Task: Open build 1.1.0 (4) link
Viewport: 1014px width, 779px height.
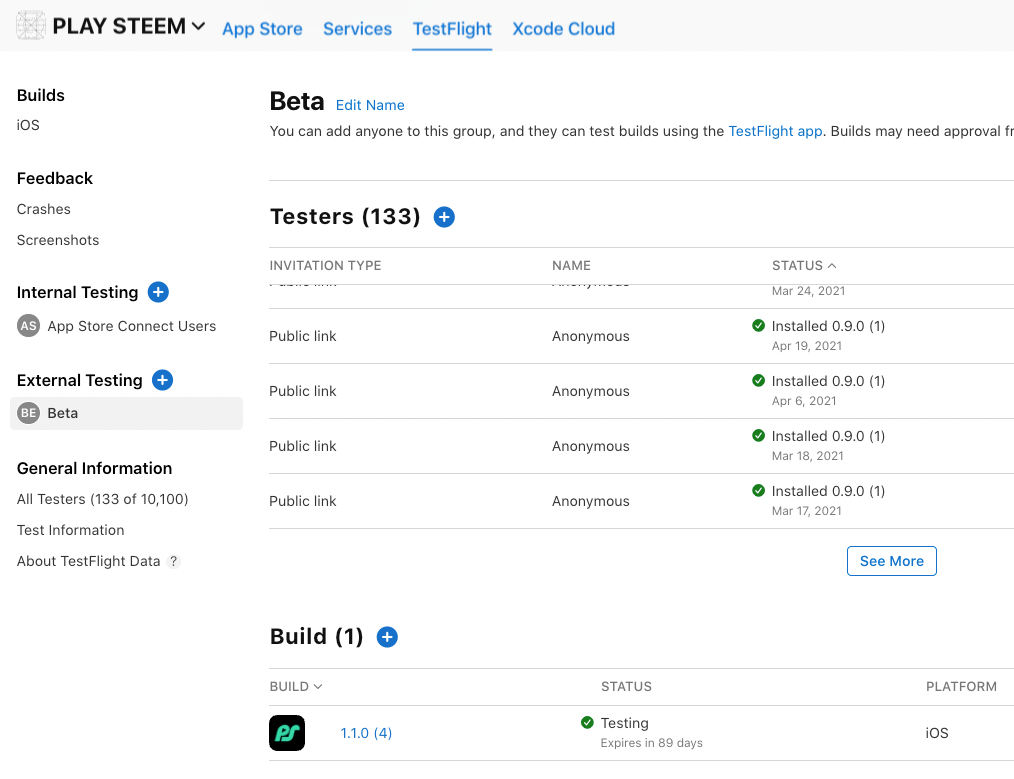Action: pyautogui.click(x=366, y=733)
